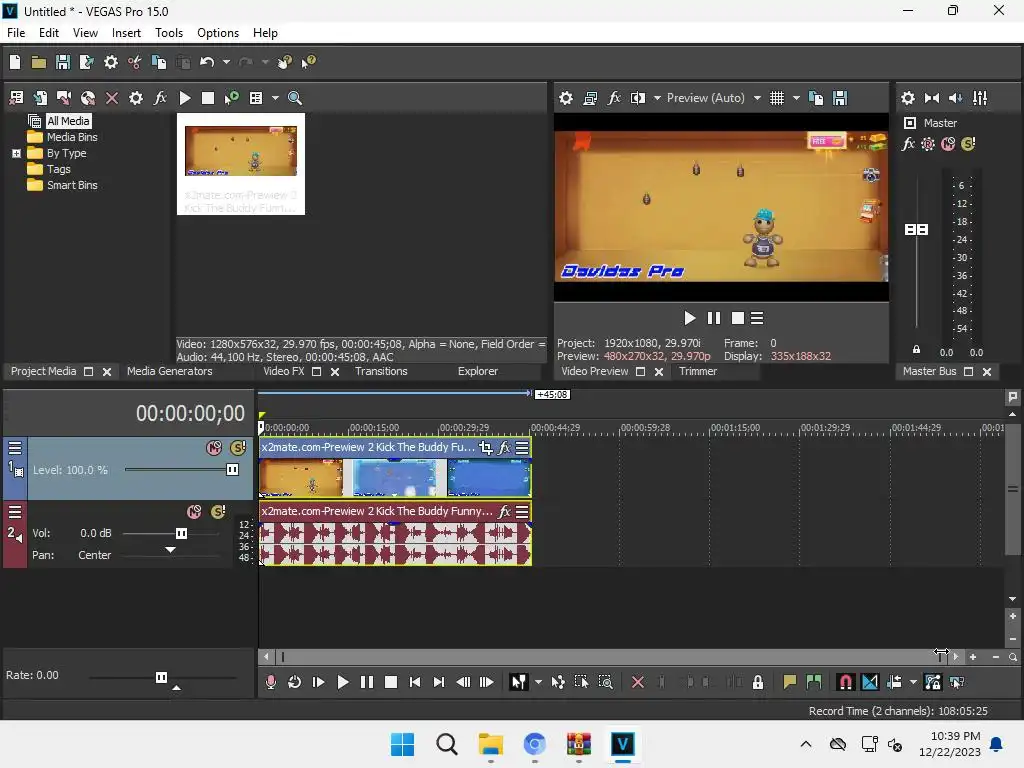Stop playback in the timeline transport
Screen dimensions: 1024x768
click(x=391, y=682)
